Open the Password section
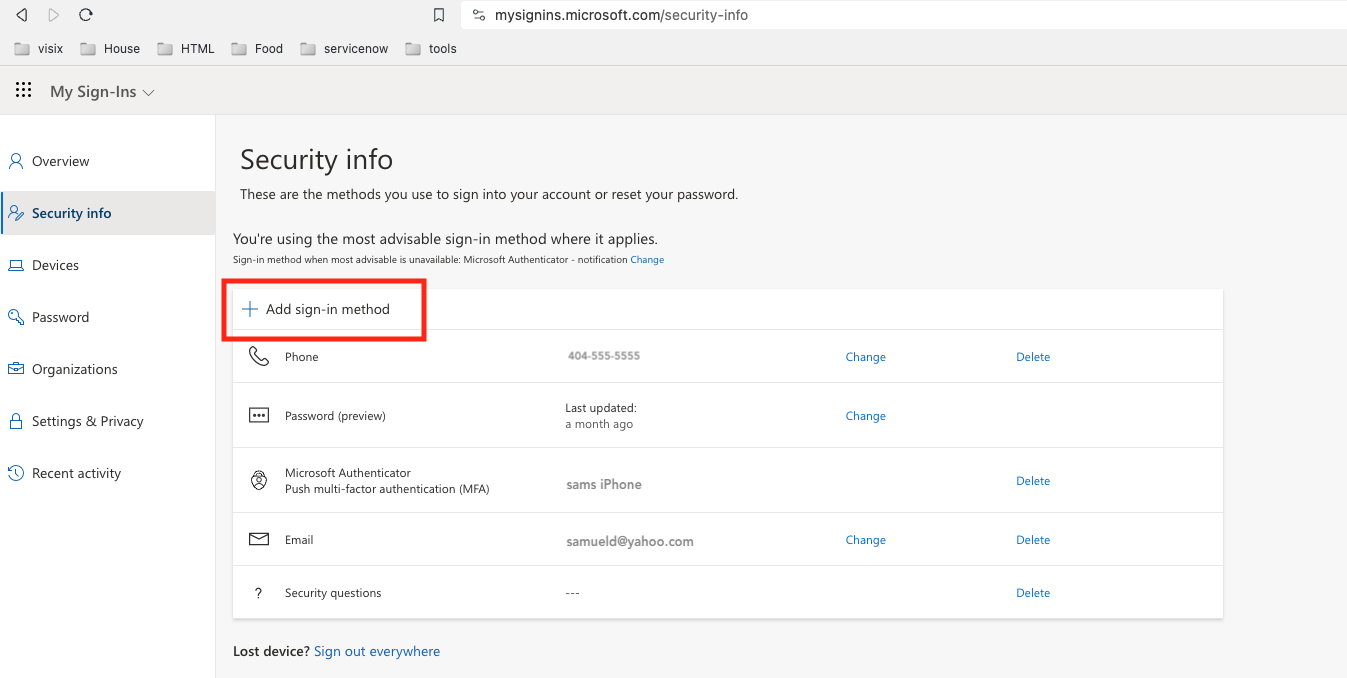Screen dimensions: 1347x678 click(107, 317)
